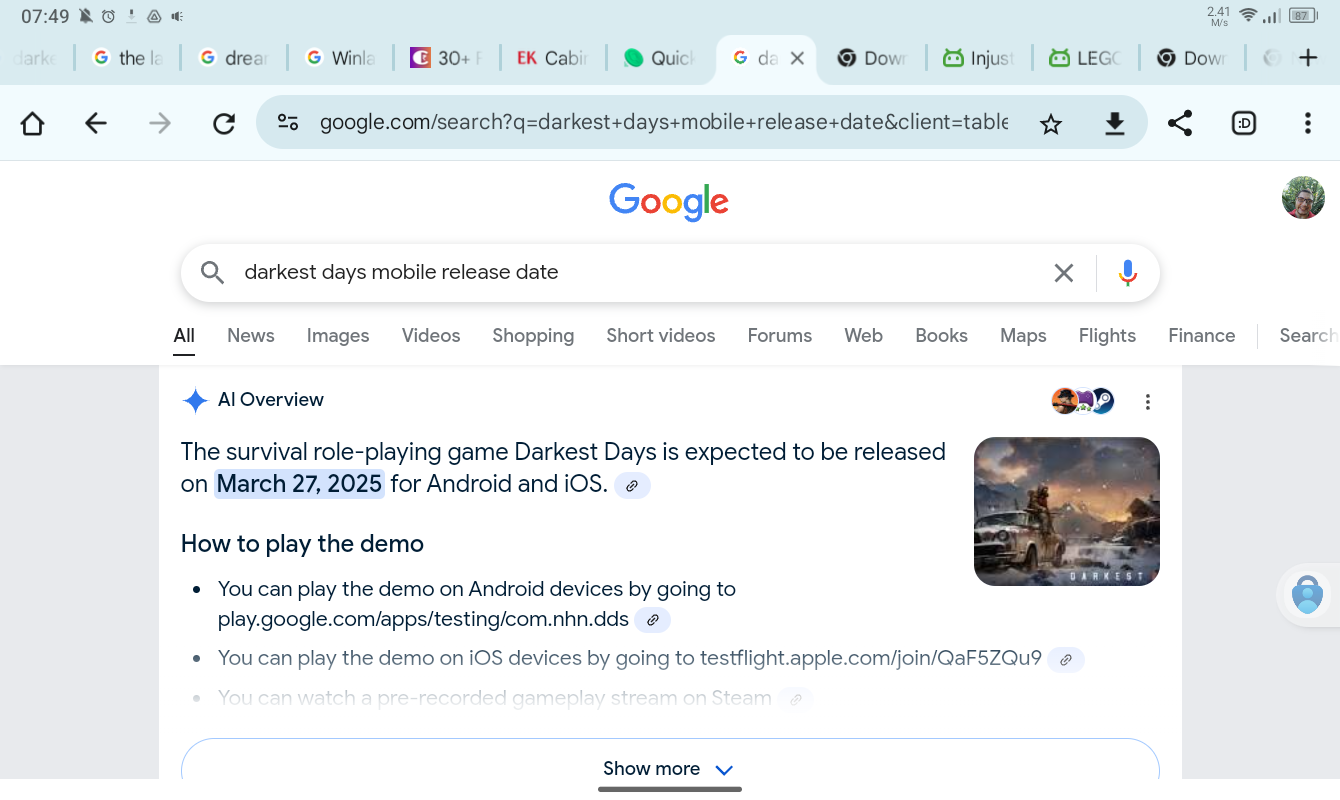Image resolution: width=1340 pixels, height=800 pixels.
Task: Switch to the Images tab
Action: coord(338,336)
